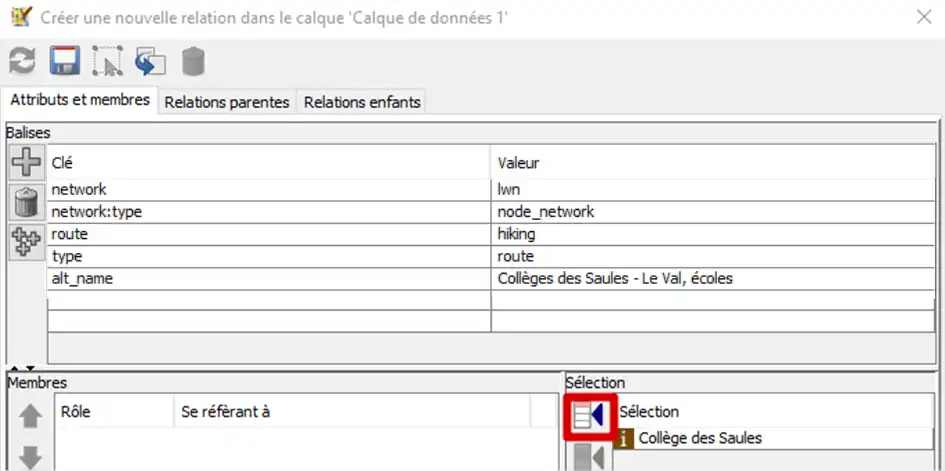Click the paste tags icon below trash
945x471 pixels.
(26, 242)
